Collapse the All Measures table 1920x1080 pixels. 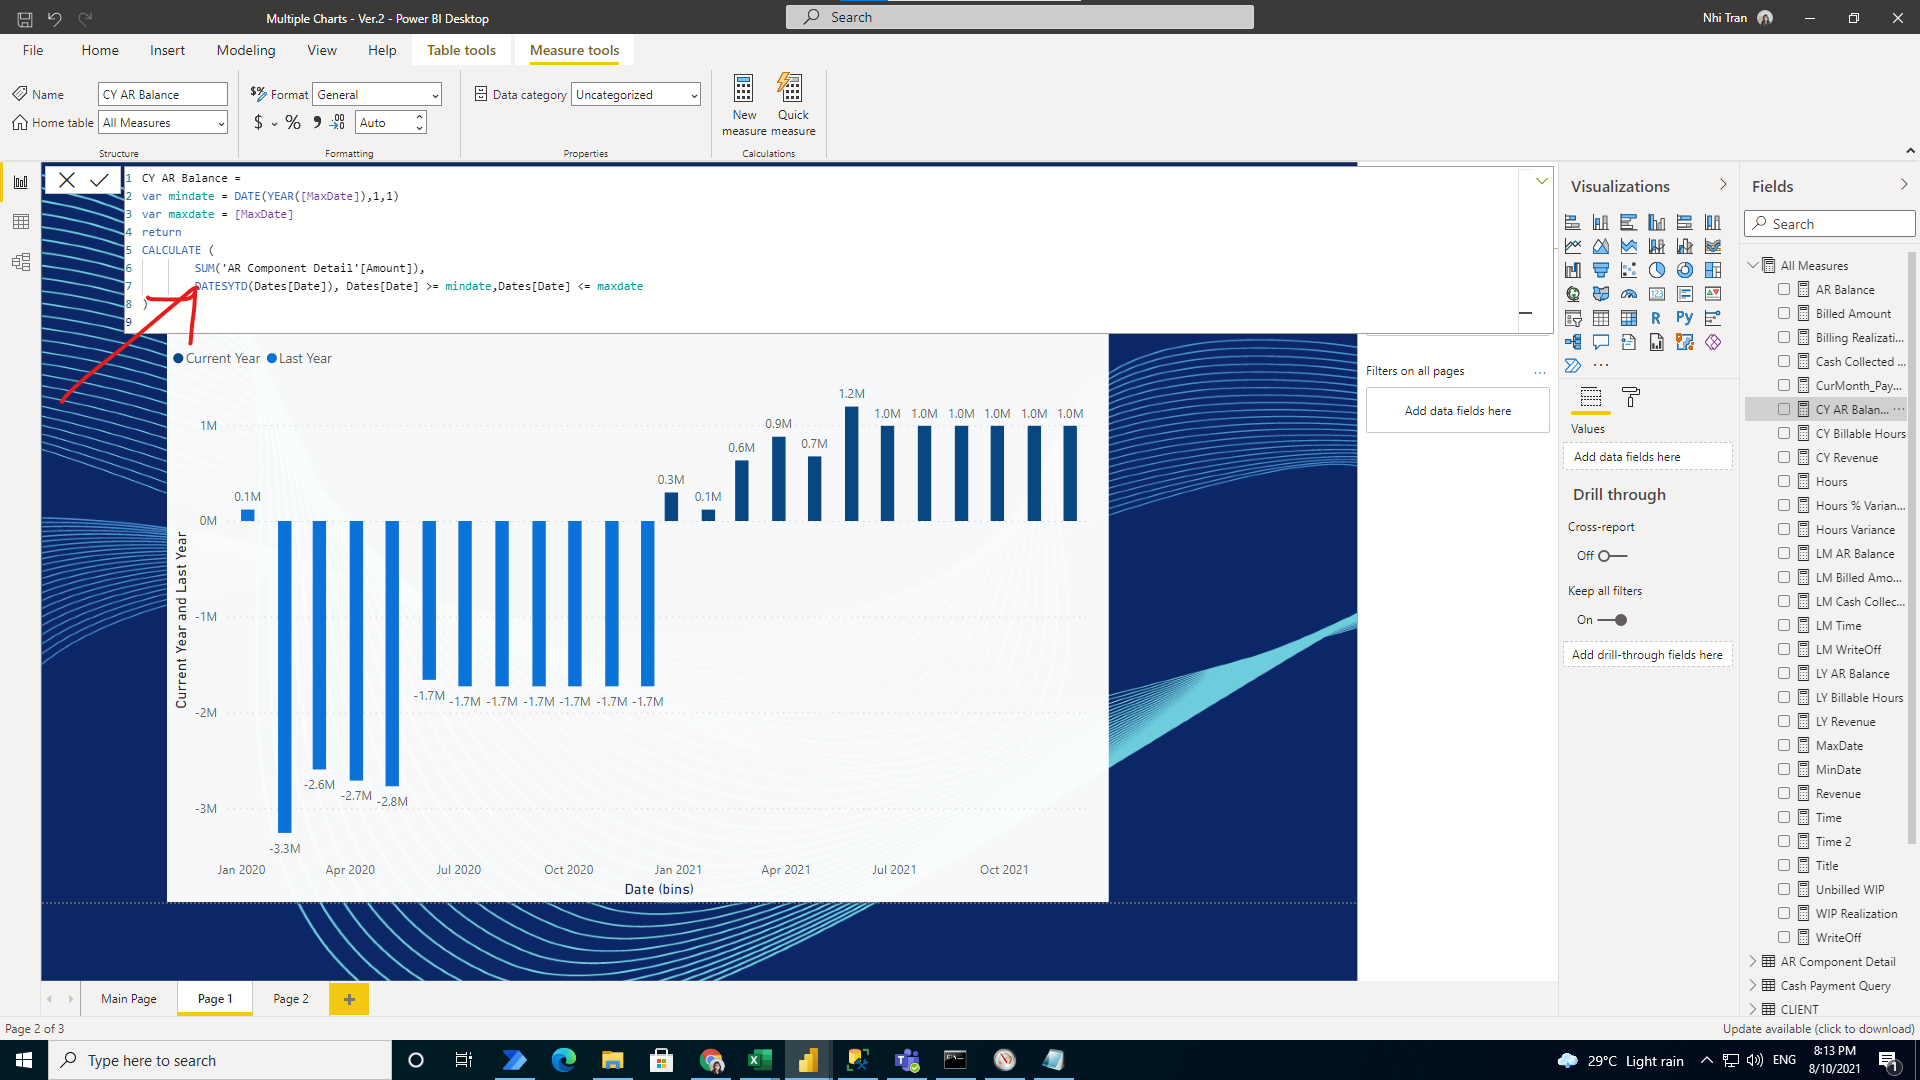point(1754,265)
